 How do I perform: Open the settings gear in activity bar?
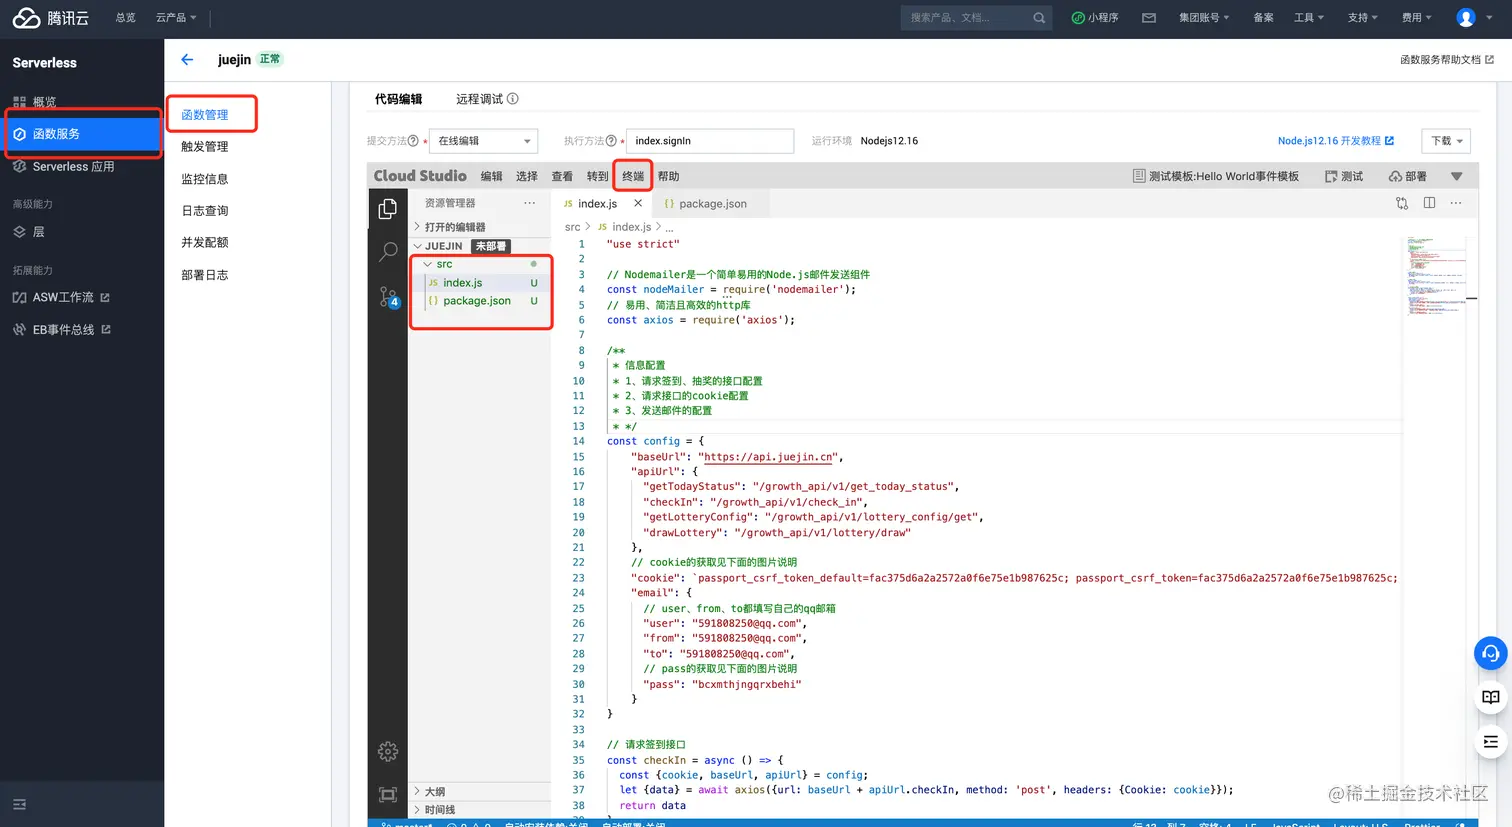pyautogui.click(x=388, y=751)
